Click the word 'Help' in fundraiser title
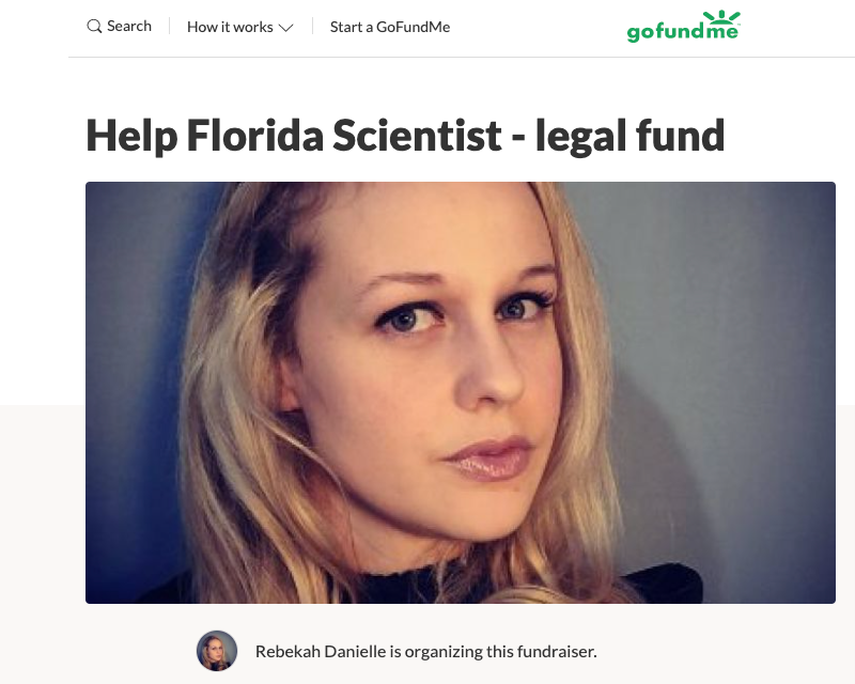Screen dimensions: 855x684 [132, 136]
